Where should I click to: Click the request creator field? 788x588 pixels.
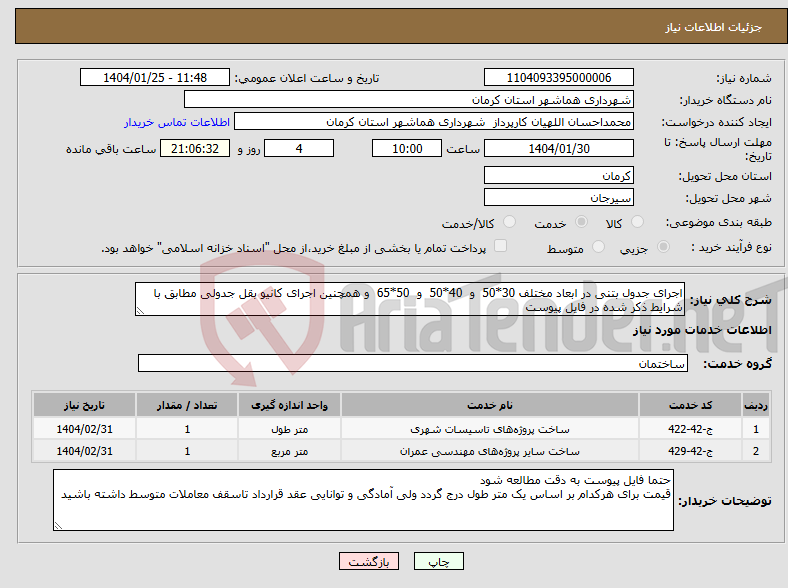434,122
